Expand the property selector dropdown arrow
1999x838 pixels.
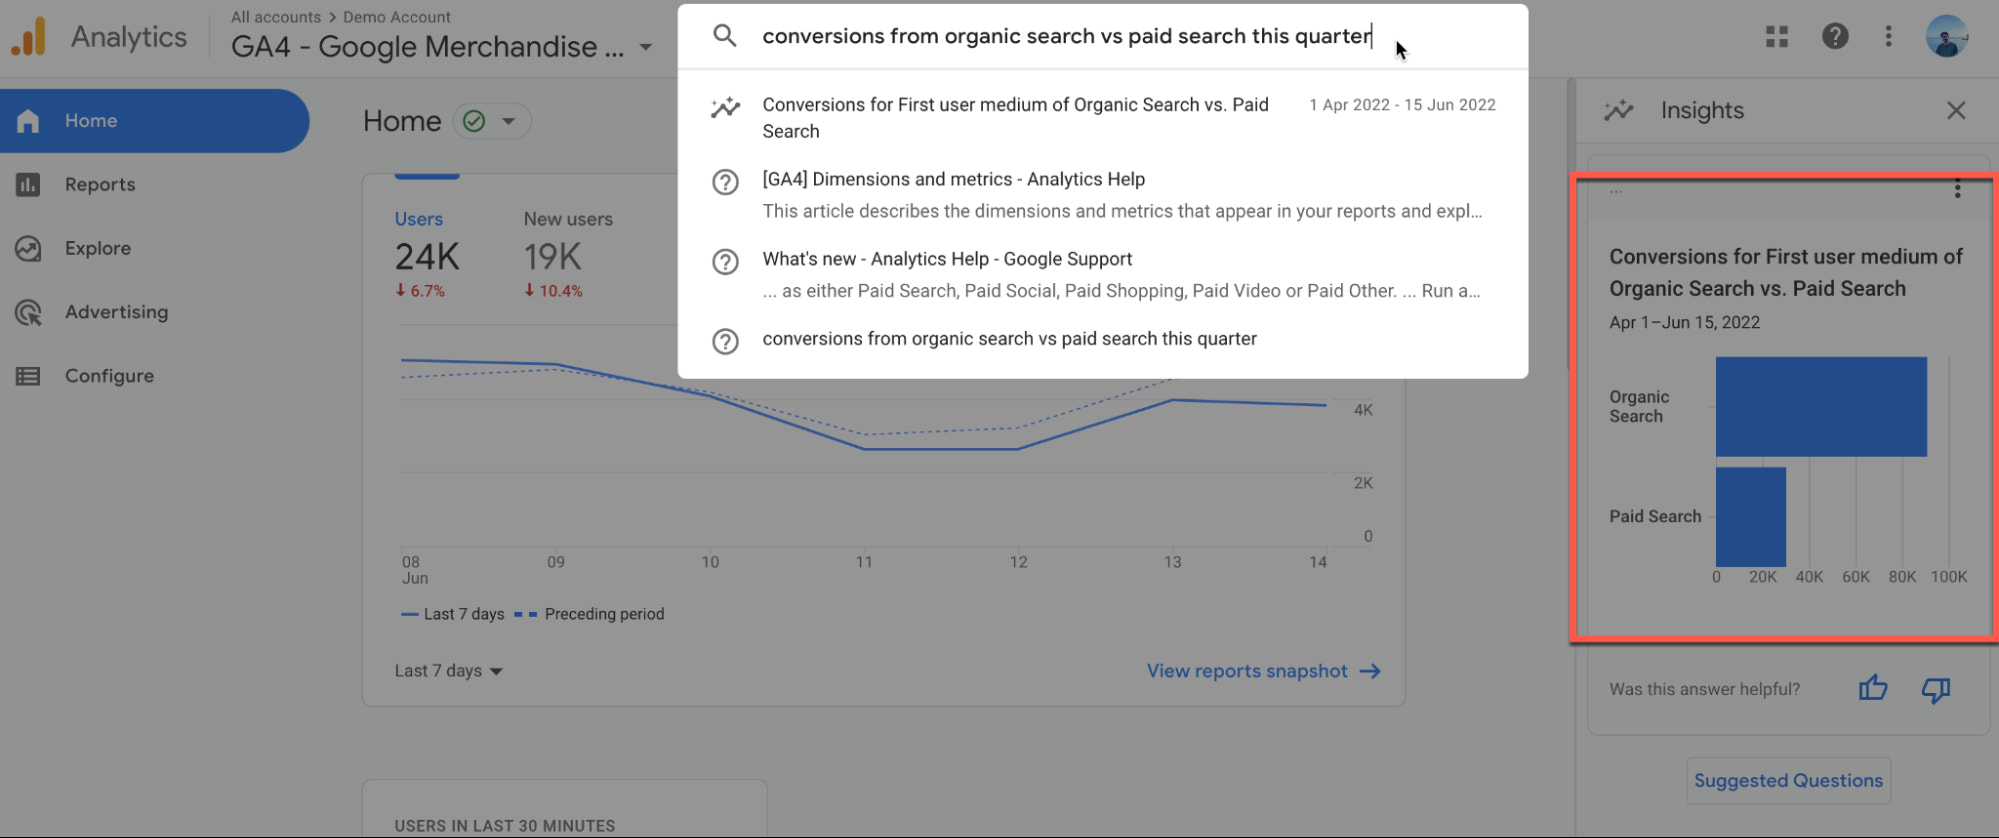pos(646,47)
